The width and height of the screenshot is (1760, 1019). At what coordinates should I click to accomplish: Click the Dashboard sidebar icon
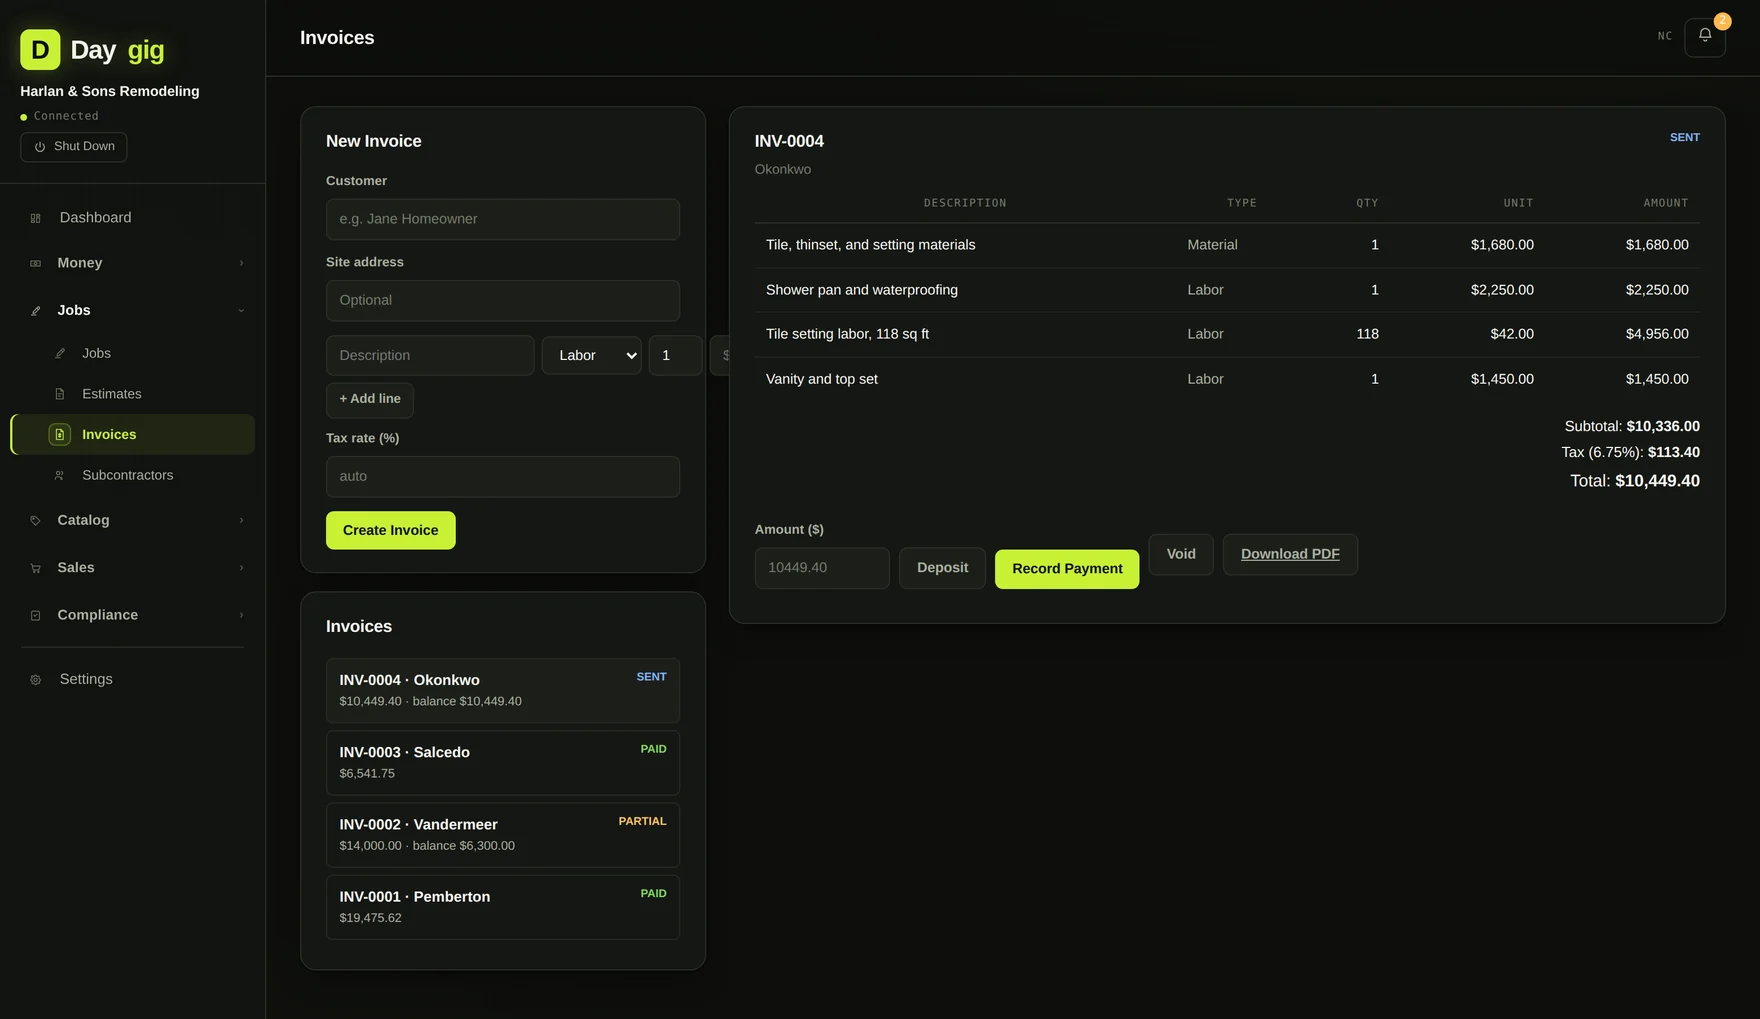(36, 218)
